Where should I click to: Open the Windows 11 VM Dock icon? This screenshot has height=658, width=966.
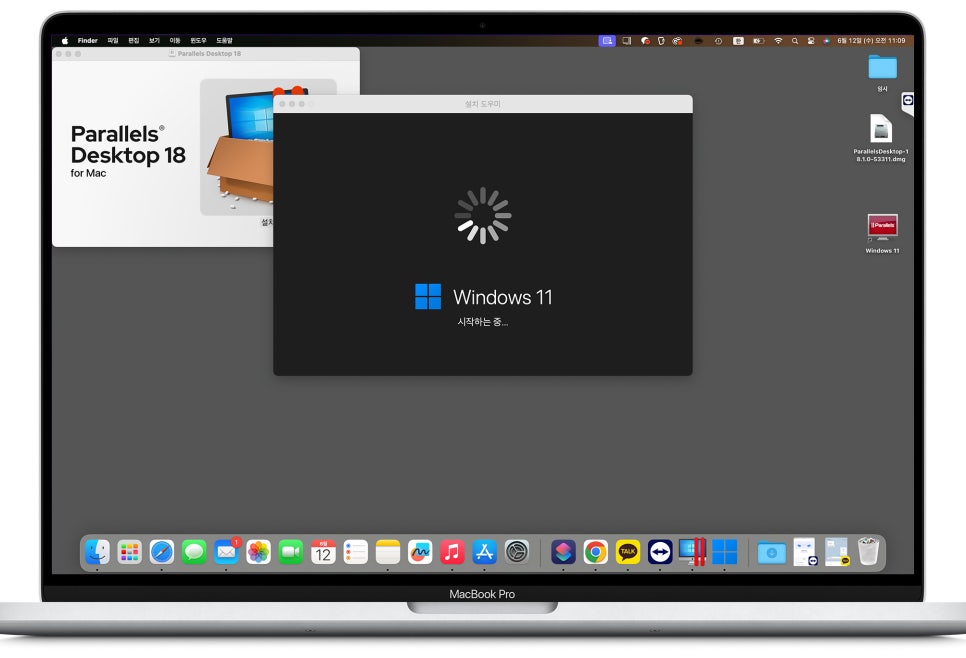(x=724, y=552)
